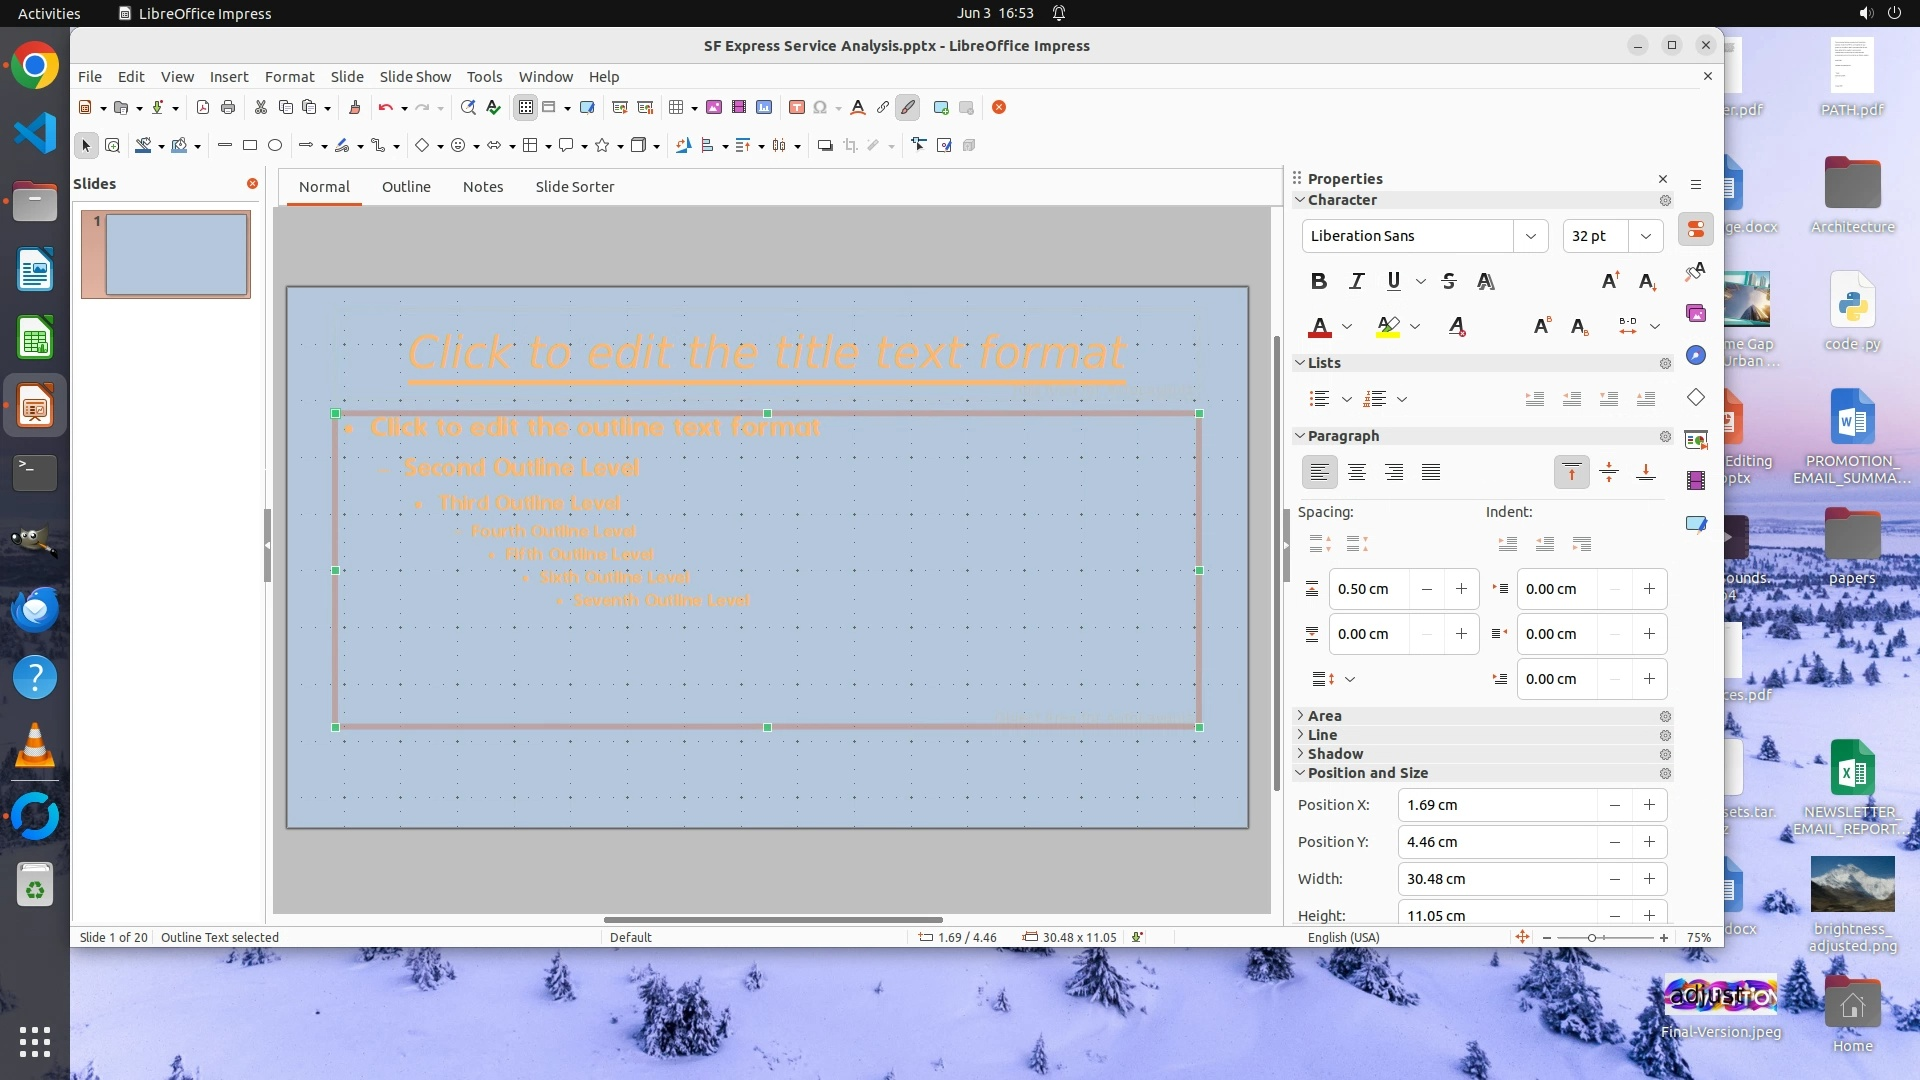Switch to the Slide Sorter tab
The image size is (1920, 1080).
[x=574, y=187]
